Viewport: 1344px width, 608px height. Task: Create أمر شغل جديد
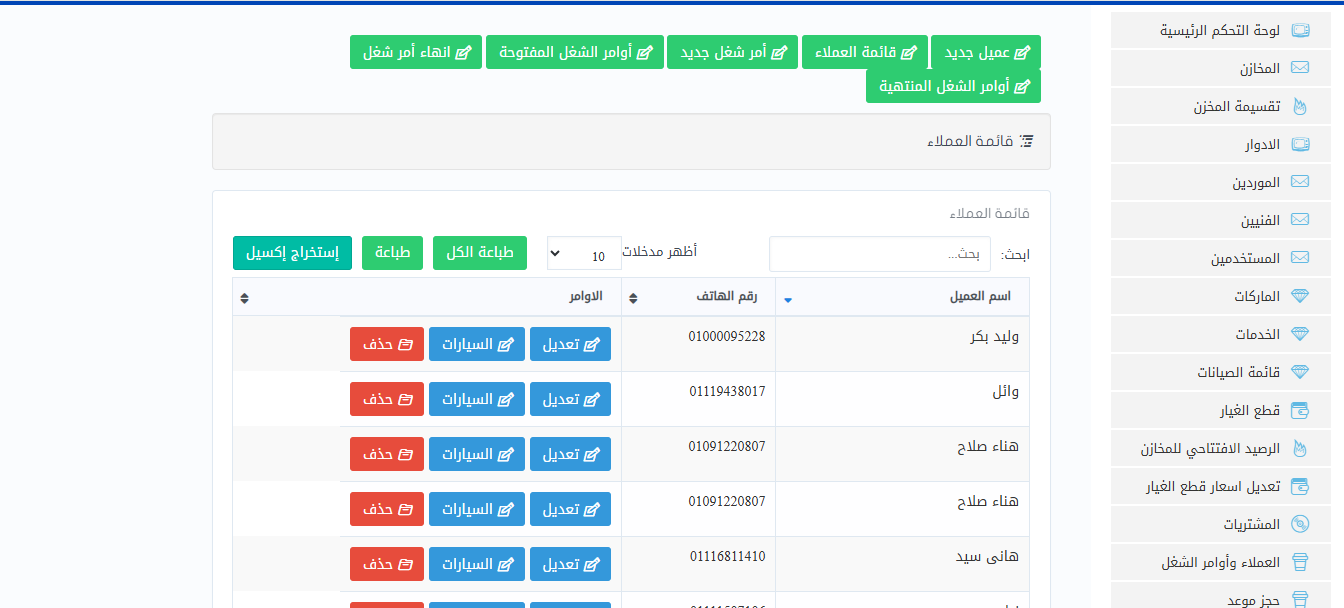733,52
